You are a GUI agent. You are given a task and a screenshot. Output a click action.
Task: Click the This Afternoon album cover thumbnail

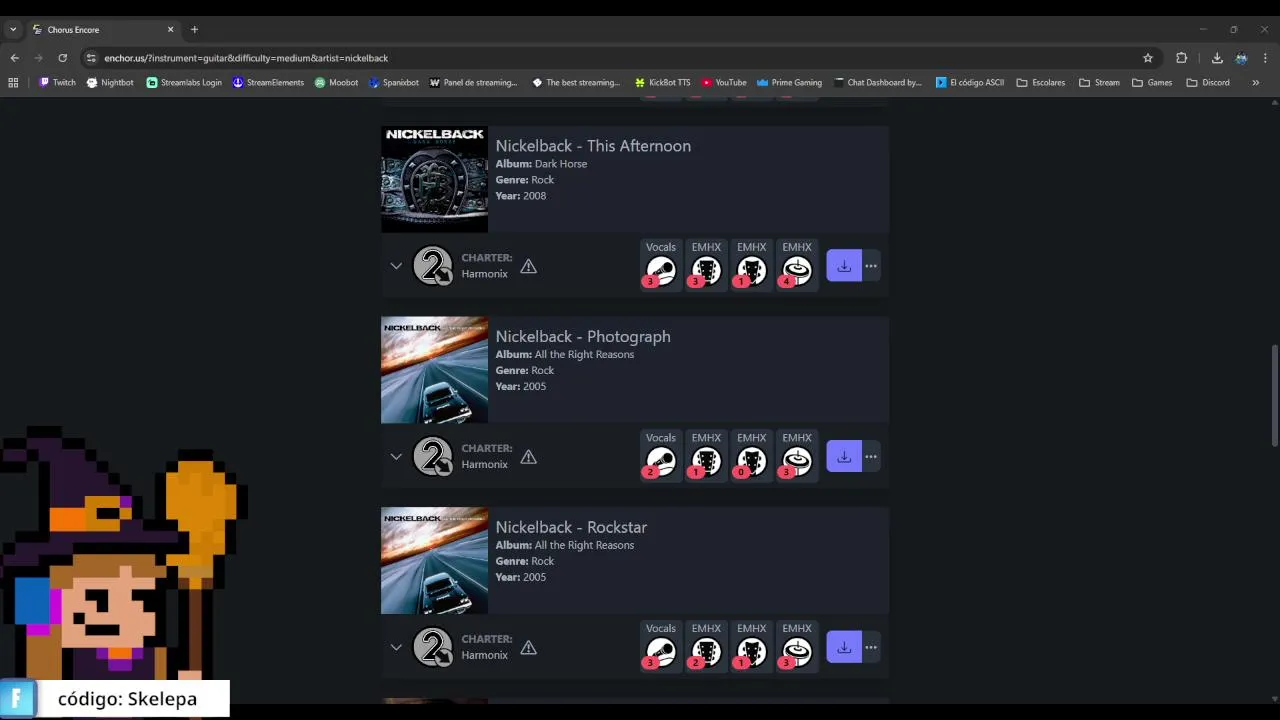coord(434,179)
